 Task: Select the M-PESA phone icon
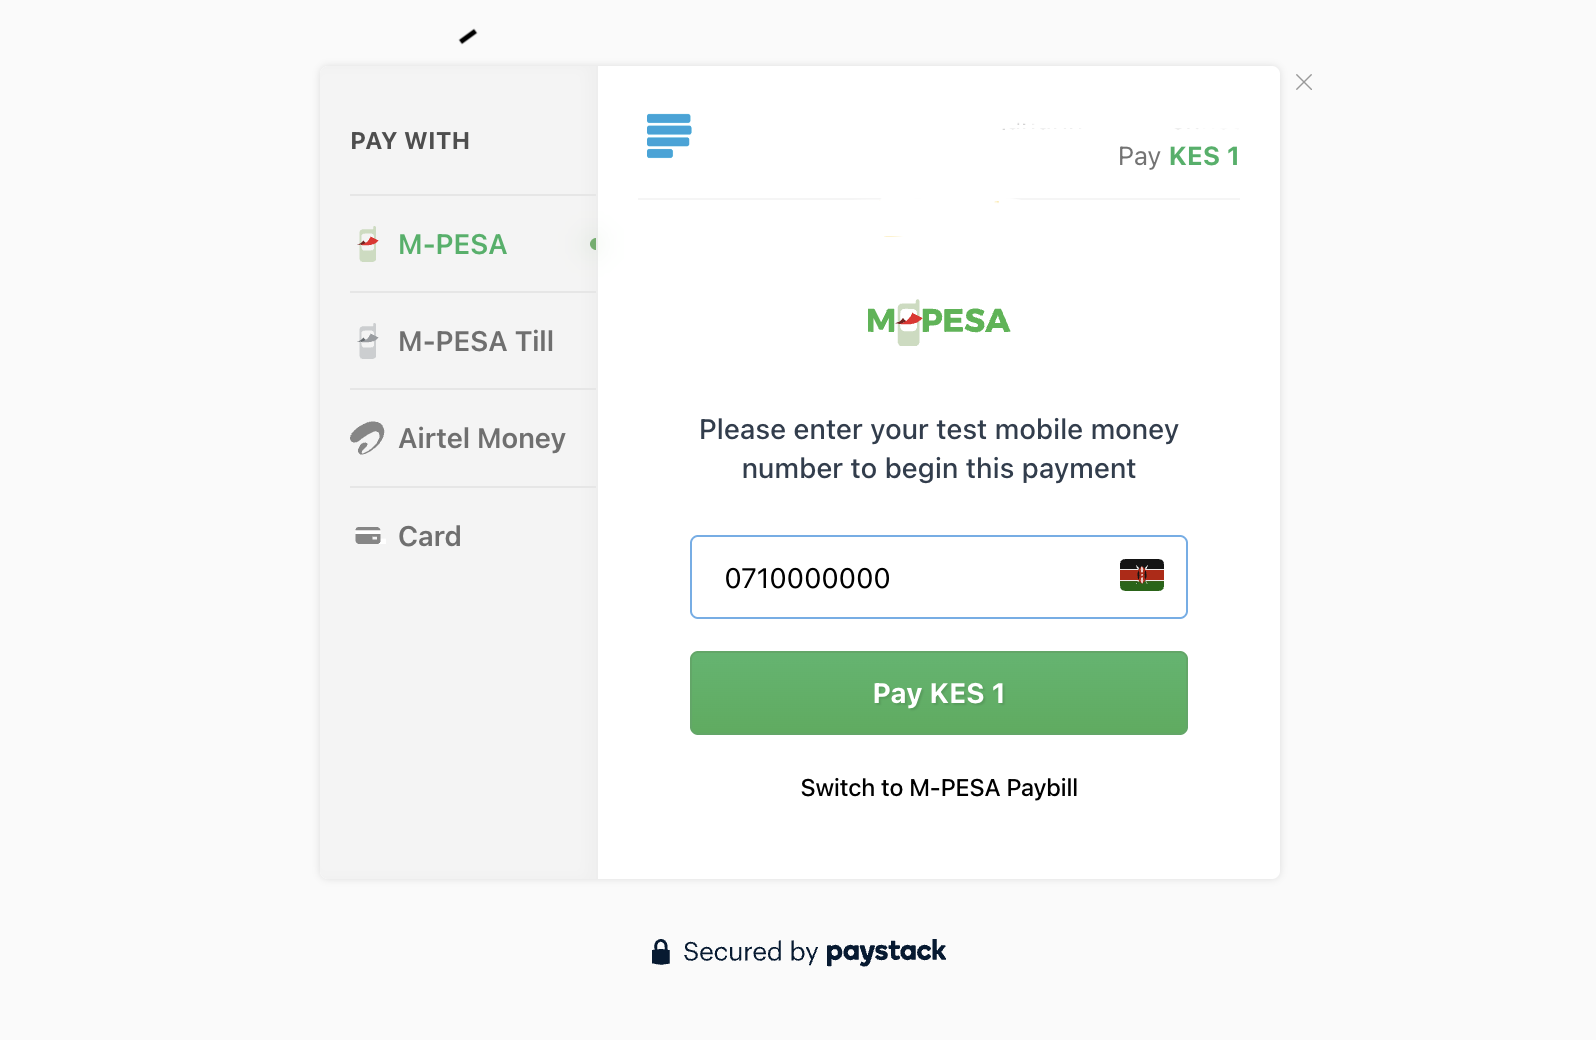tap(367, 244)
